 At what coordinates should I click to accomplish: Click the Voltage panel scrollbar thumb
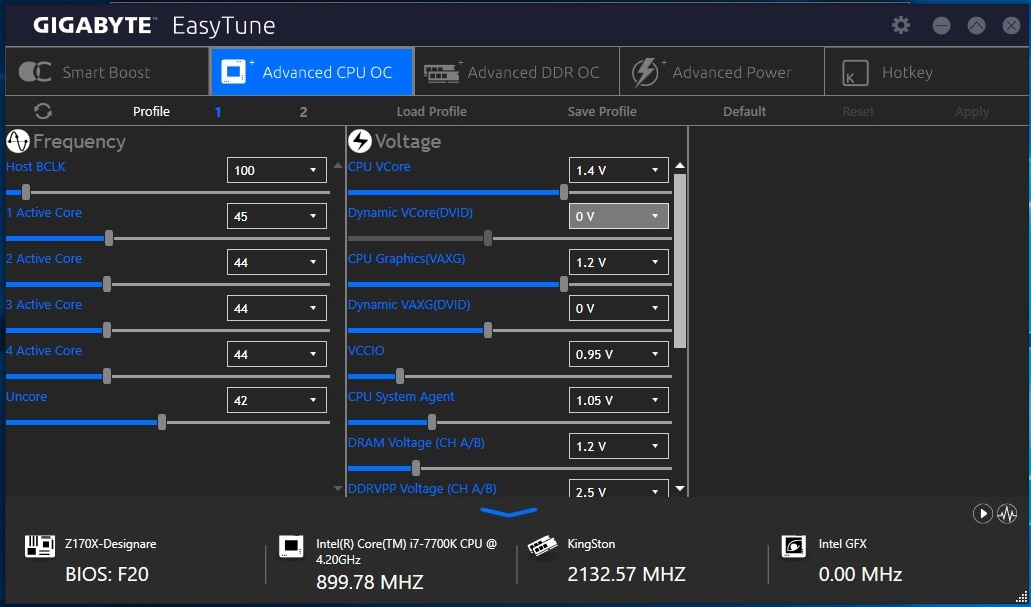(680, 260)
